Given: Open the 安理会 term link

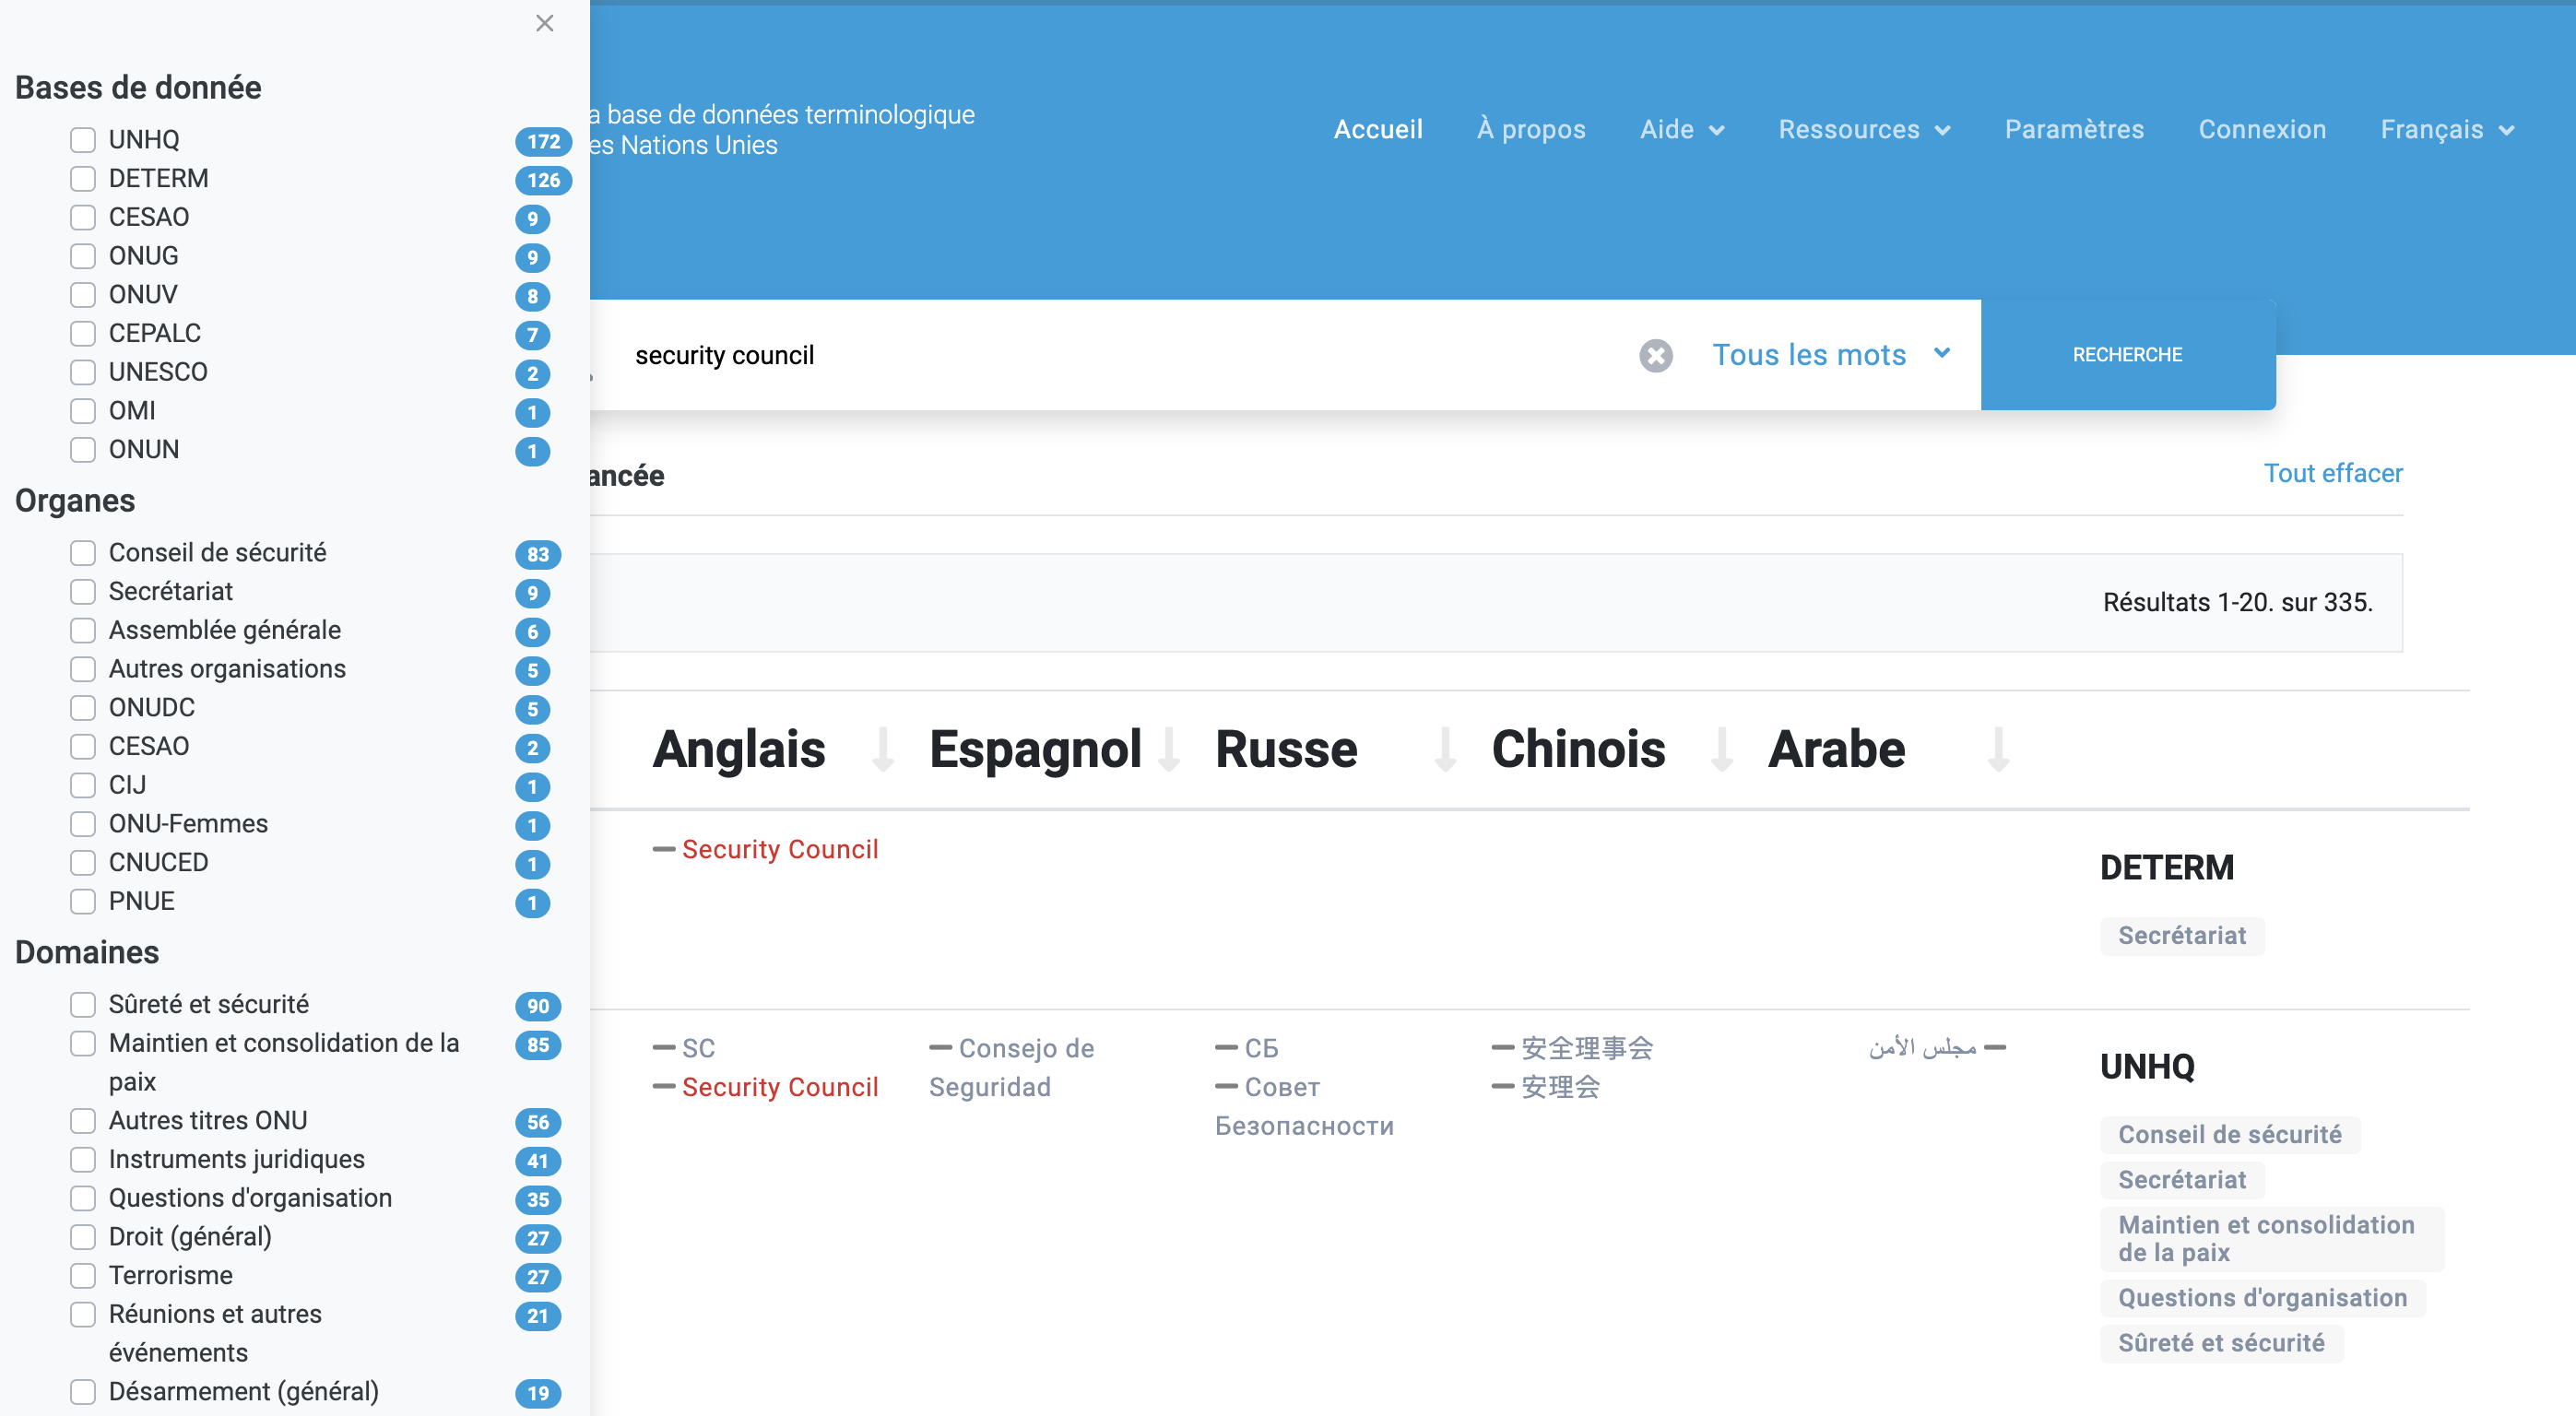Looking at the screenshot, I should click(1560, 1087).
